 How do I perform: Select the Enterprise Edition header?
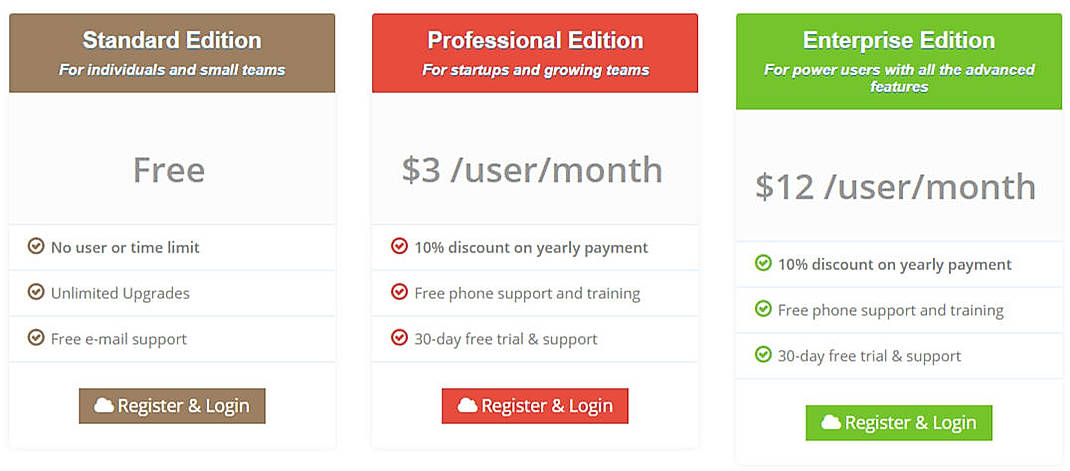coord(898,41)
